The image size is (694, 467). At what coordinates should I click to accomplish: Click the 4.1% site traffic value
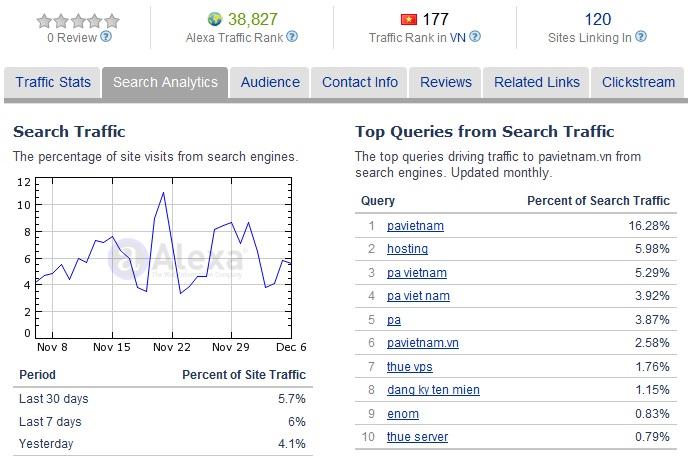[x=292, y=444]
